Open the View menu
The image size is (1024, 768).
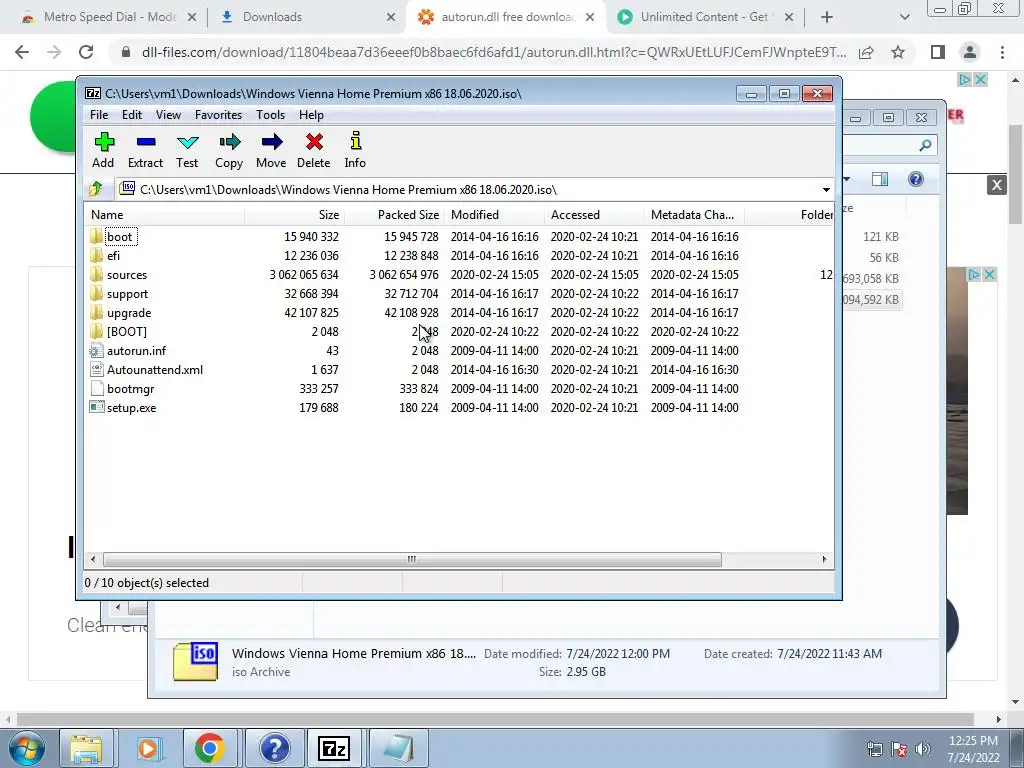pyautogui.click(x=168, y=114)
